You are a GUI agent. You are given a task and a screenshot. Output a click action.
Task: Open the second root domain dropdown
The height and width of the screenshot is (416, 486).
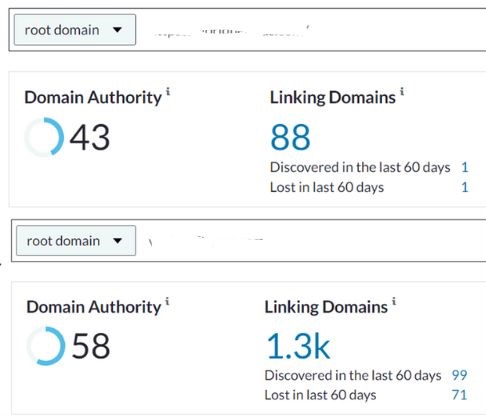click(x=76, y=240)
